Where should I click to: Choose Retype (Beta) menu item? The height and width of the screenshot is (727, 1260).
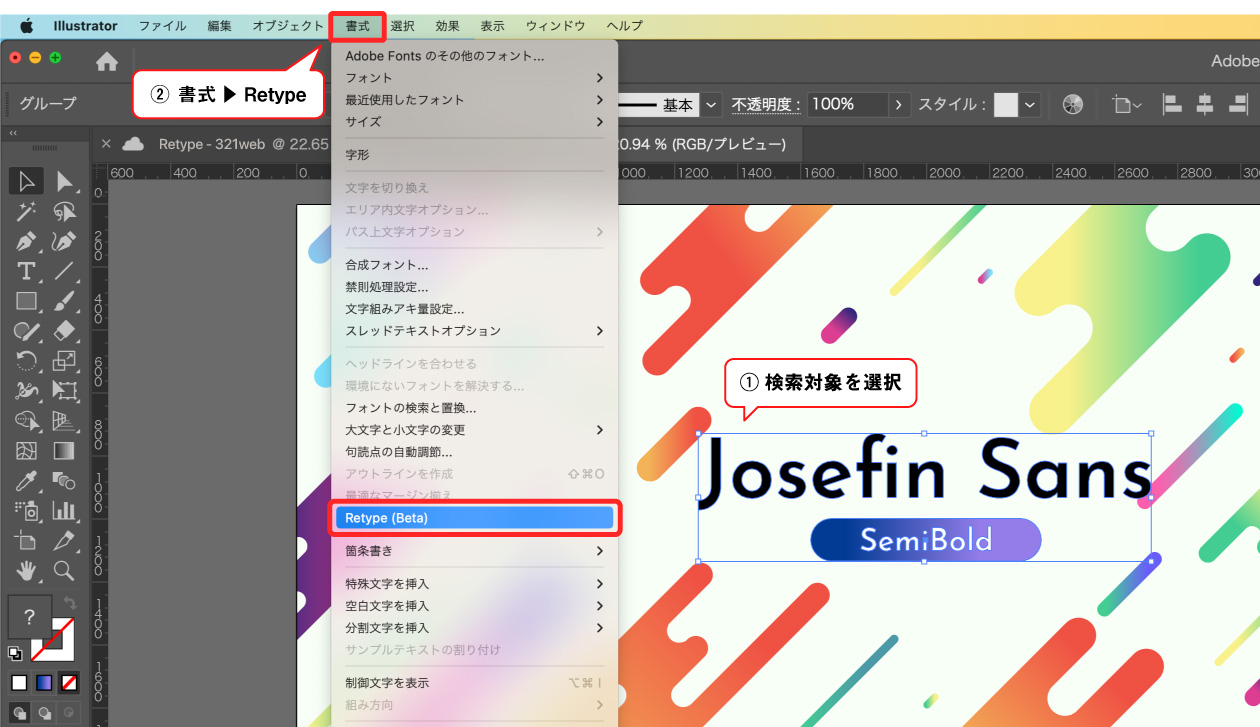[474, 518]
